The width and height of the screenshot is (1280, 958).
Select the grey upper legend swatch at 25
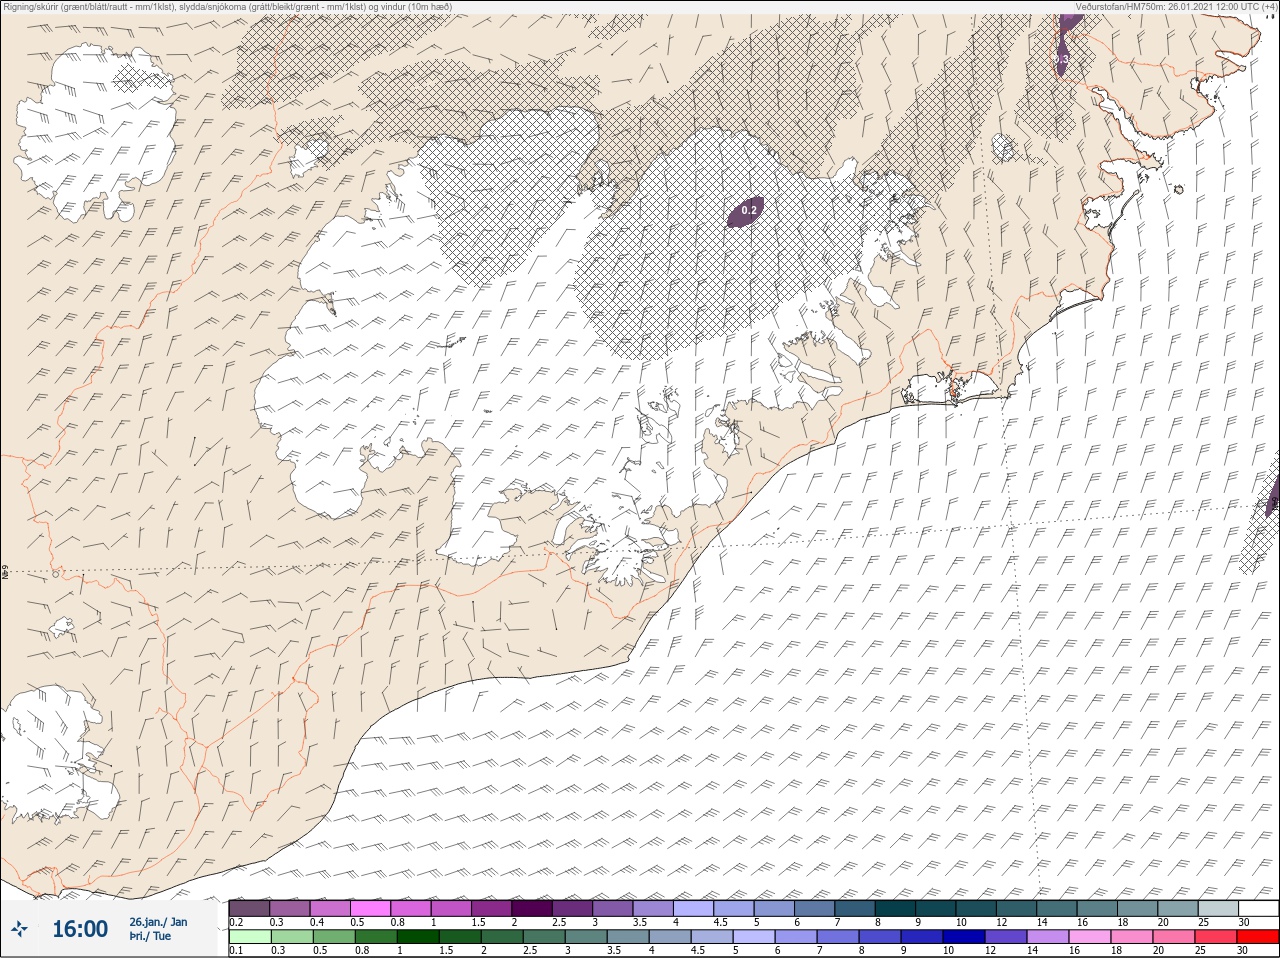point(1218,908)
